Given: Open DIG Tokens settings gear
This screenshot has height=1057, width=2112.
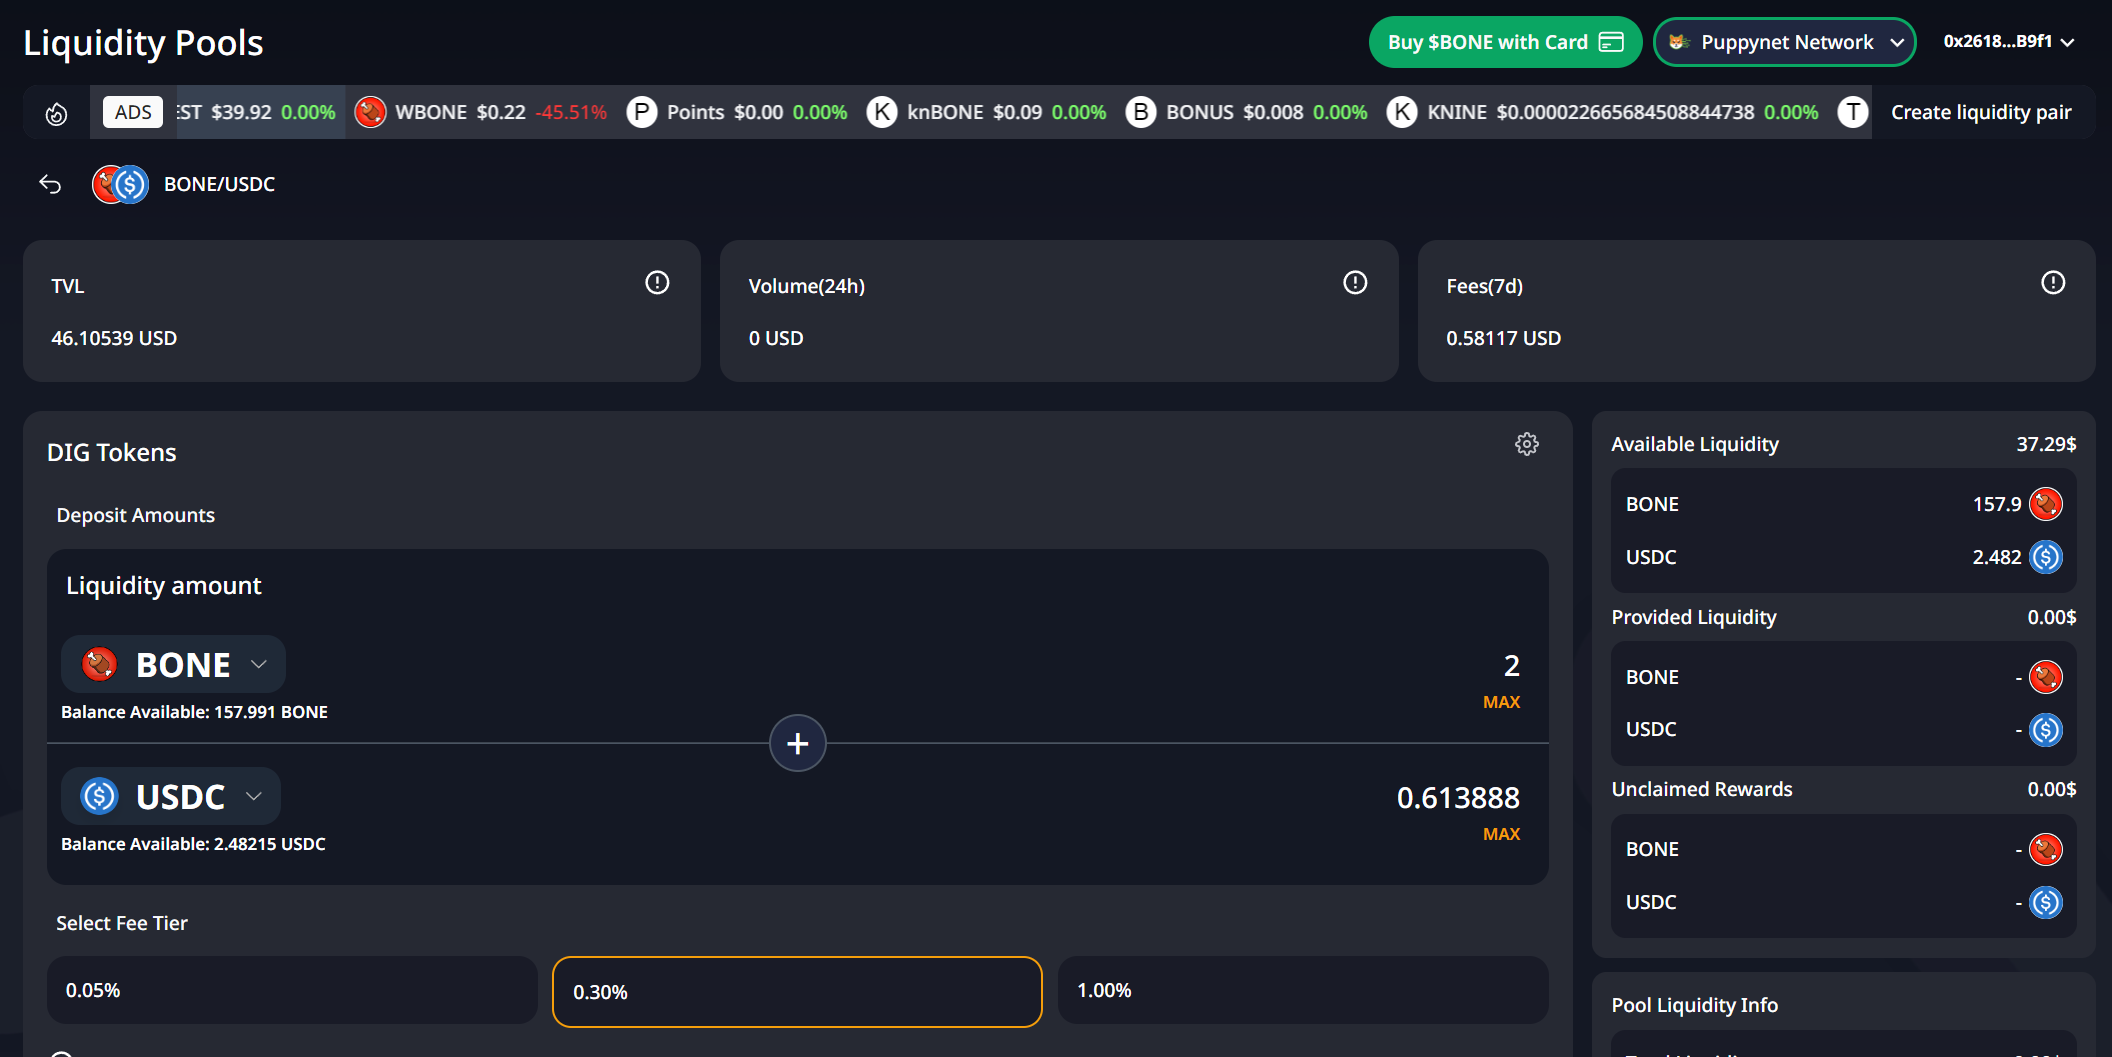Looking at the screenshot, I should tap(1526, 444).
